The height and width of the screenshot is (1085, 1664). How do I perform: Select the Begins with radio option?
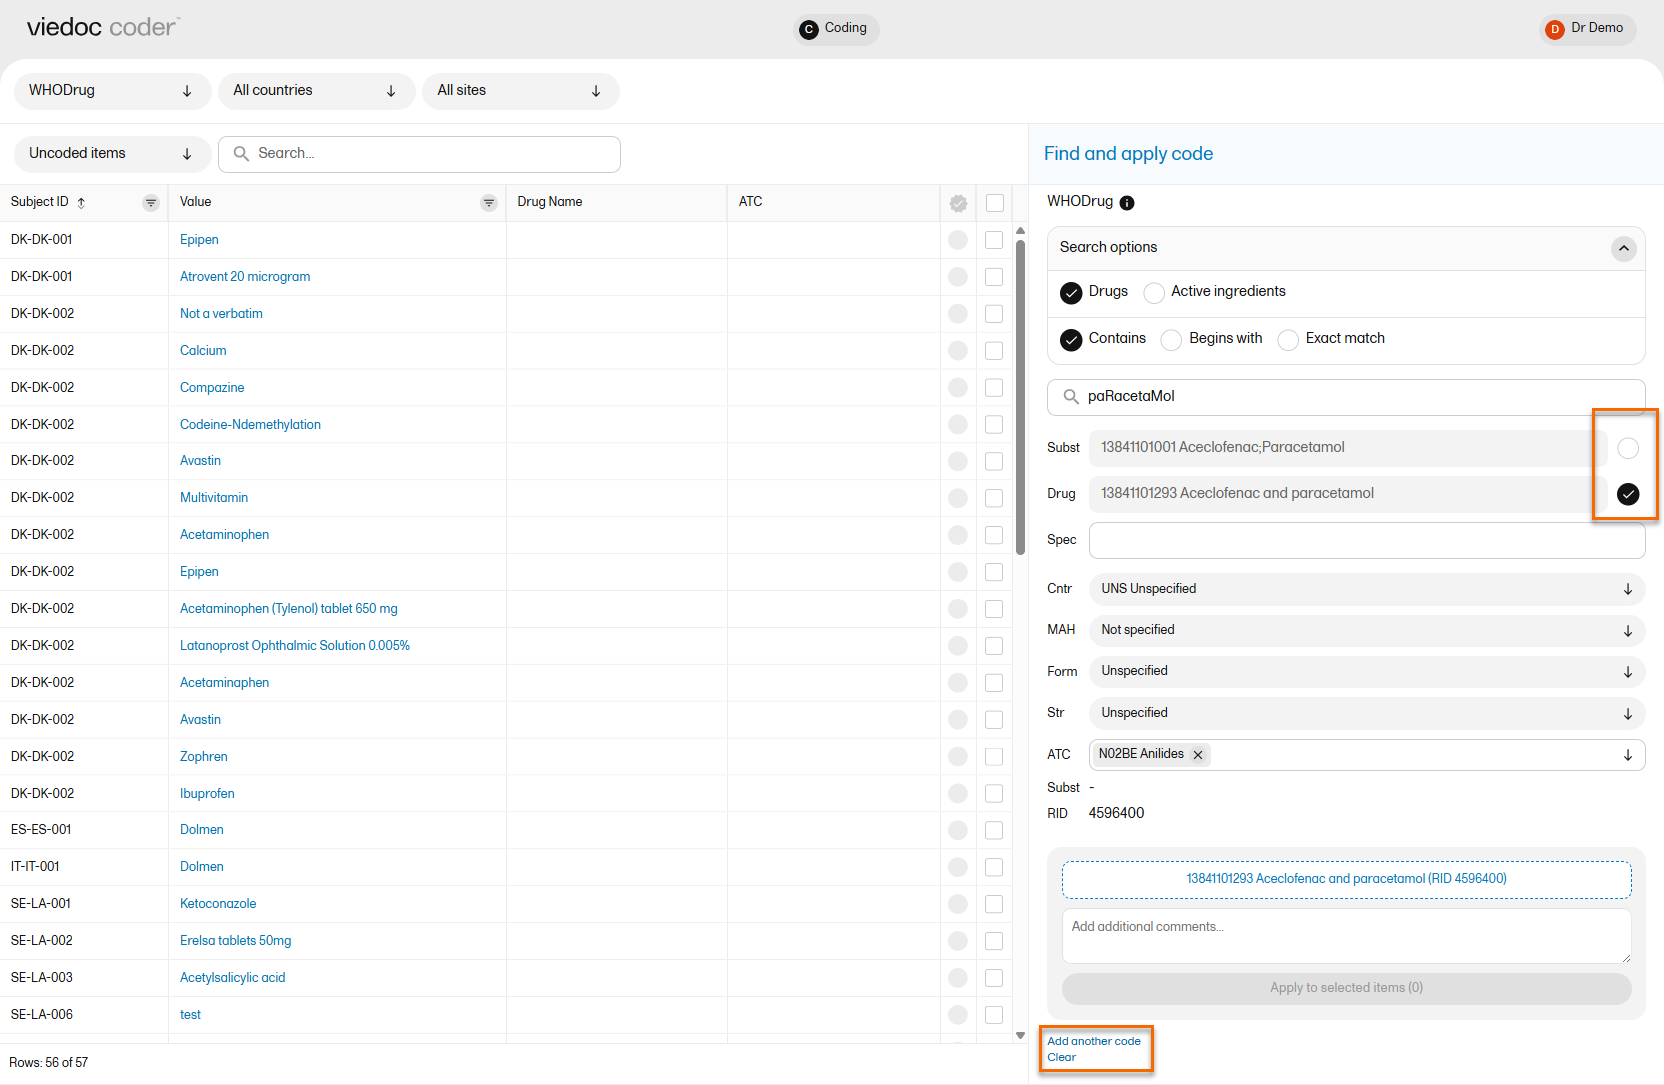tap(1171, 340)
